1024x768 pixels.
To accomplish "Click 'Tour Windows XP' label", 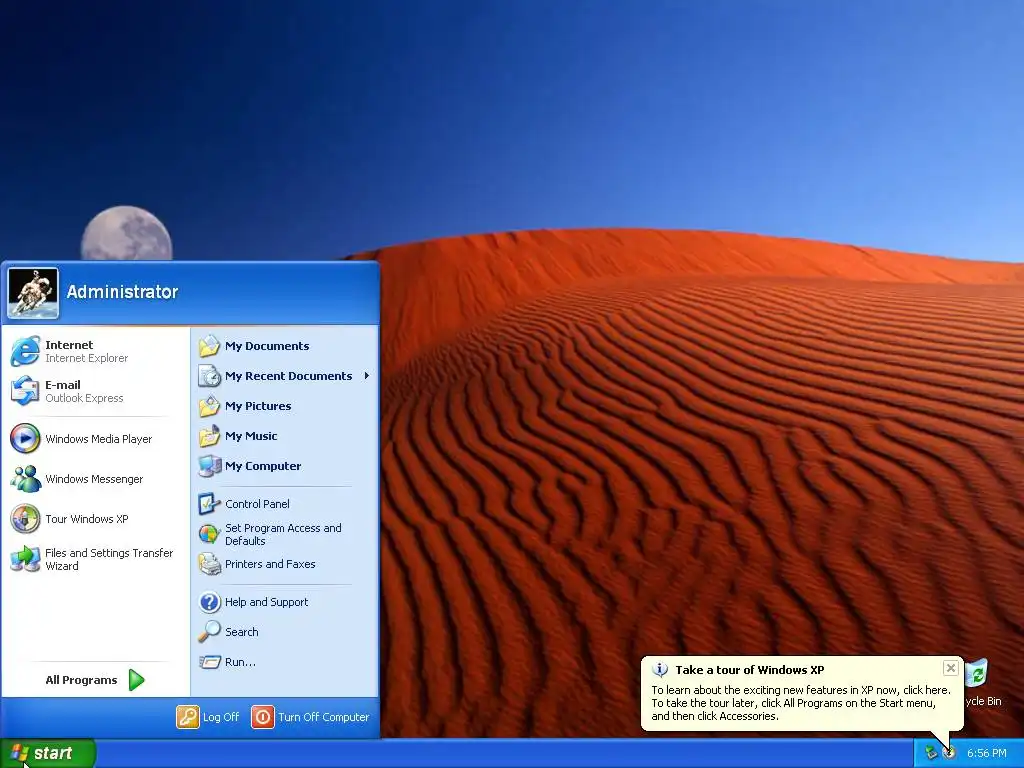I will tap(87, 519).
